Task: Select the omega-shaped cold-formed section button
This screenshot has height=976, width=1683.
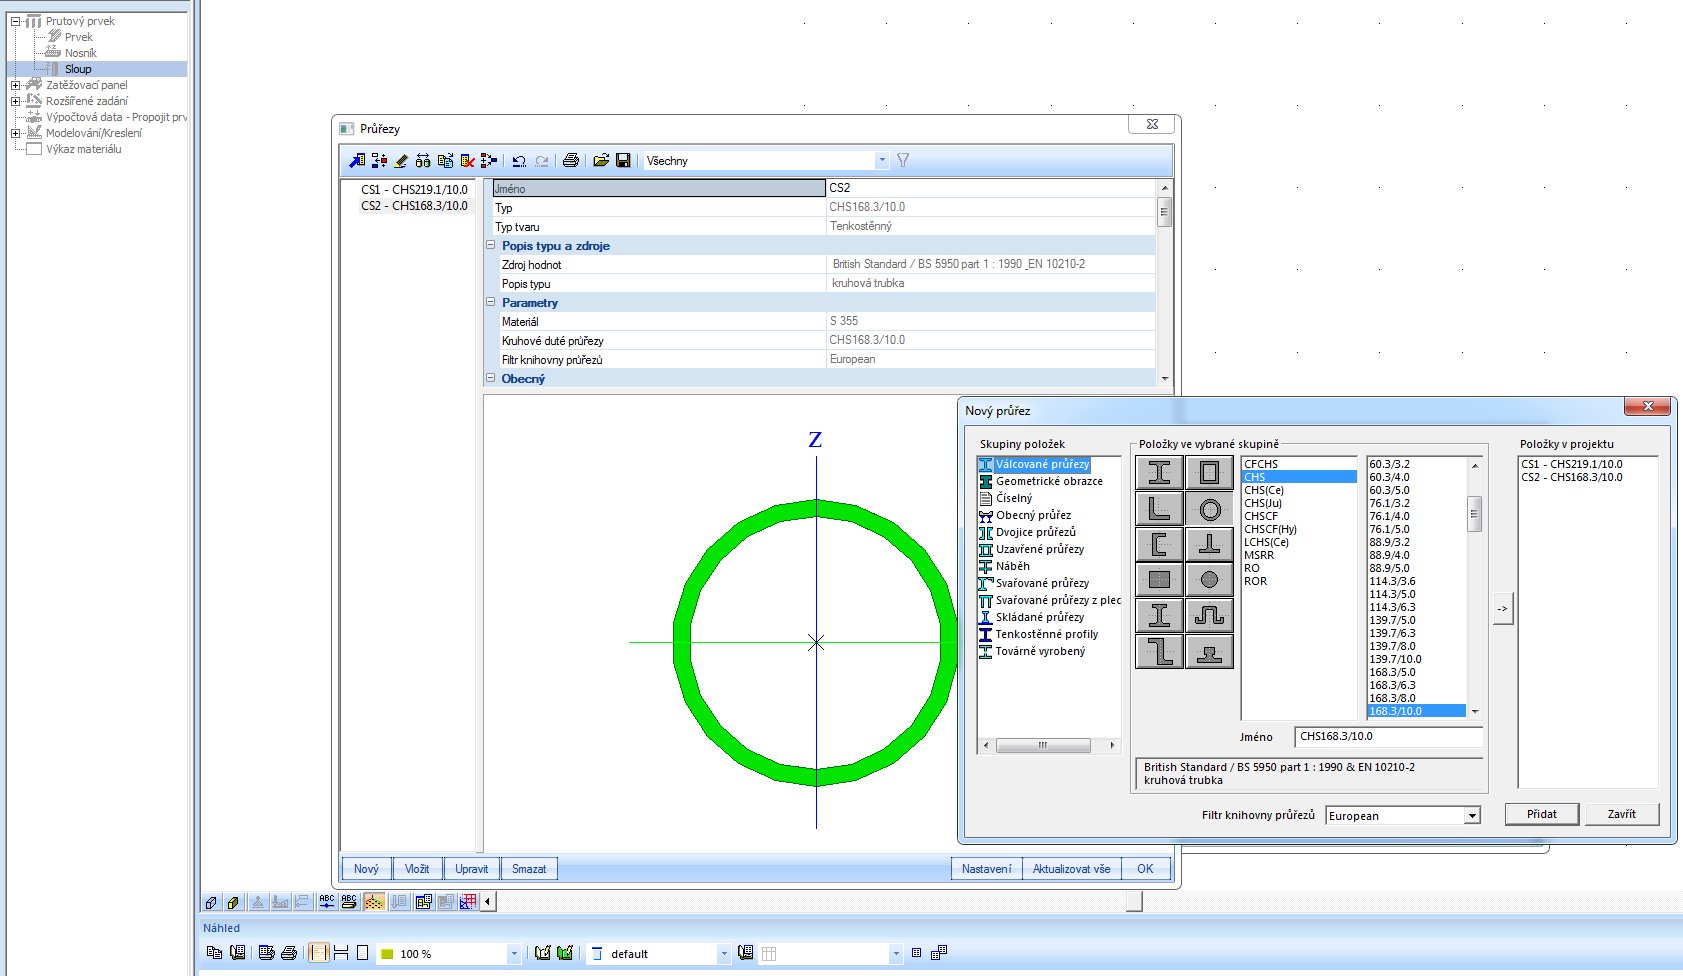Action: tap(1209, 615)
